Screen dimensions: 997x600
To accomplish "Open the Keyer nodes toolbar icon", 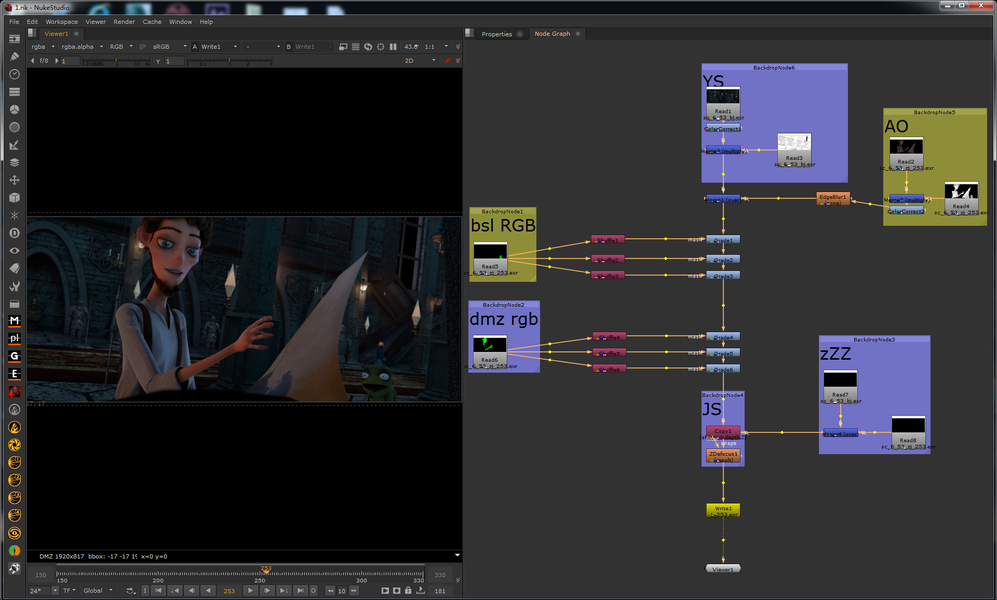I will point(14,145).
